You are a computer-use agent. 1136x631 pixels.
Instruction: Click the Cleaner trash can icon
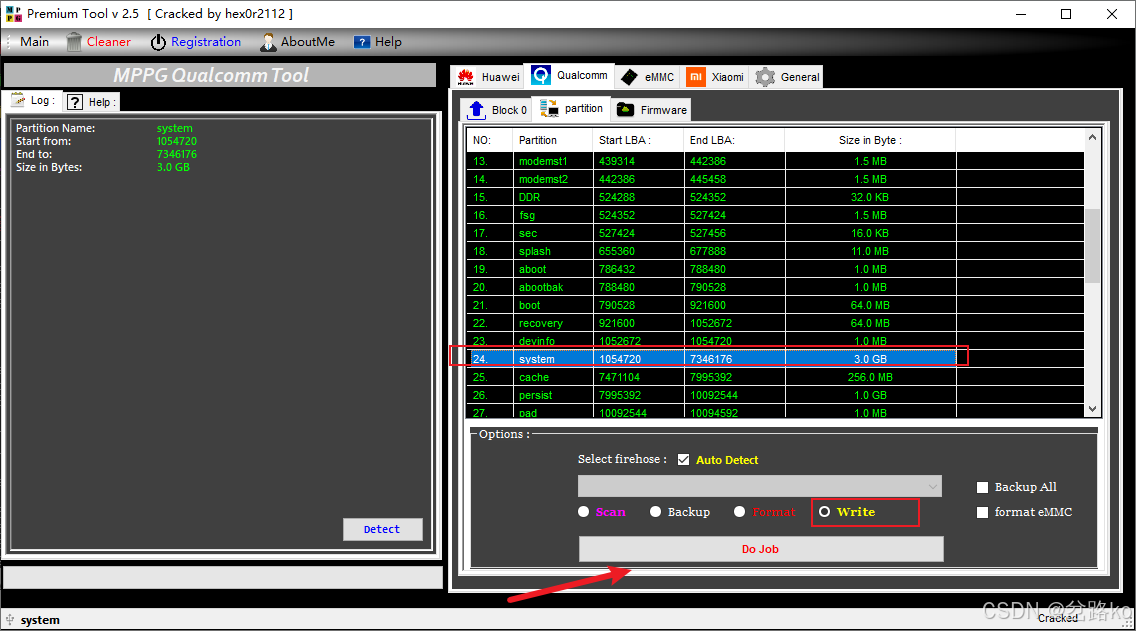[x=74, y=42]
